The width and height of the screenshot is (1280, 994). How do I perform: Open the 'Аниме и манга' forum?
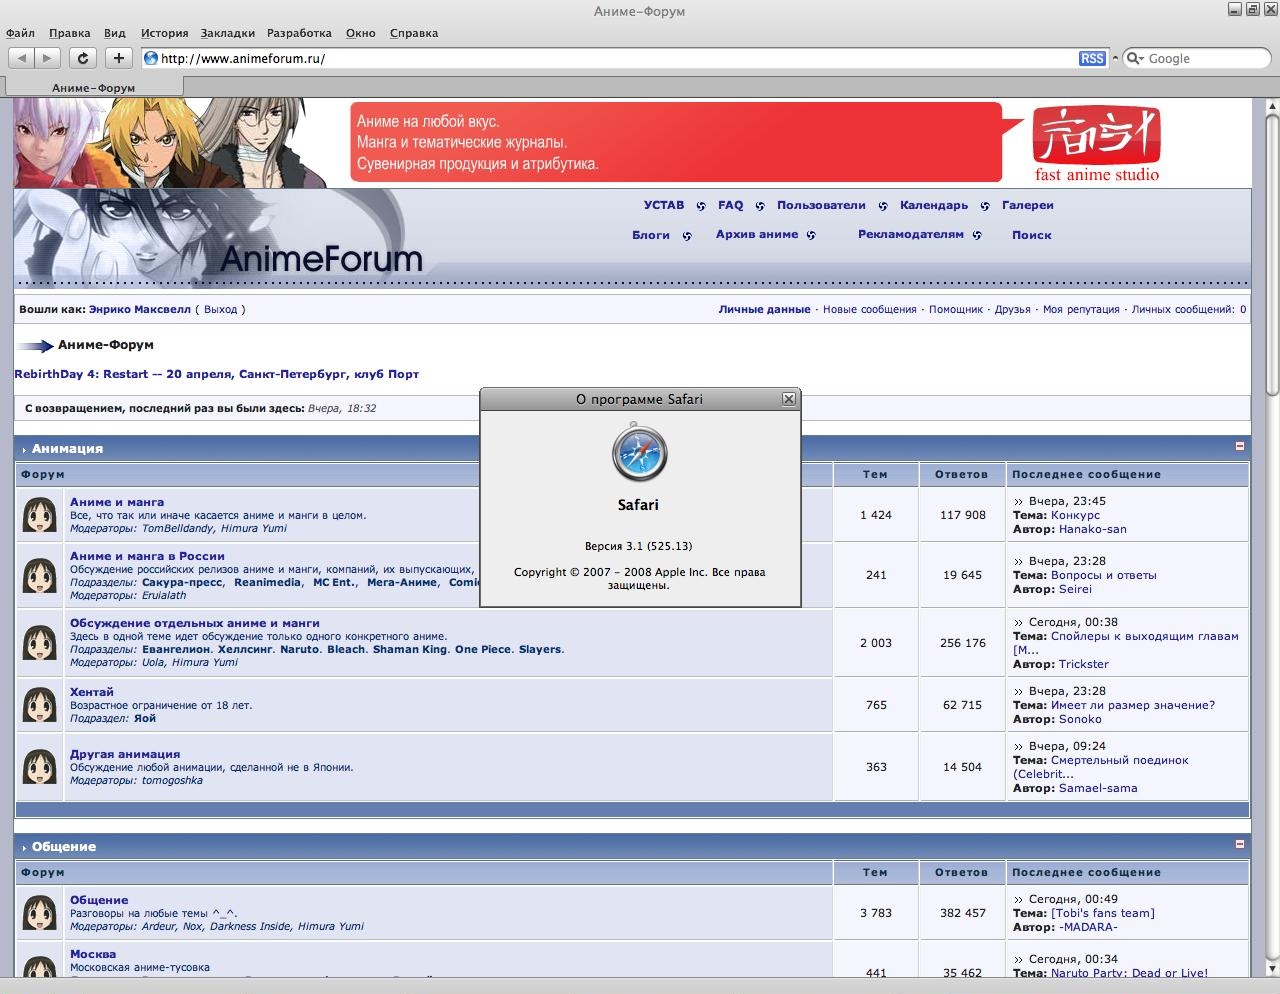tap(117, 502)
